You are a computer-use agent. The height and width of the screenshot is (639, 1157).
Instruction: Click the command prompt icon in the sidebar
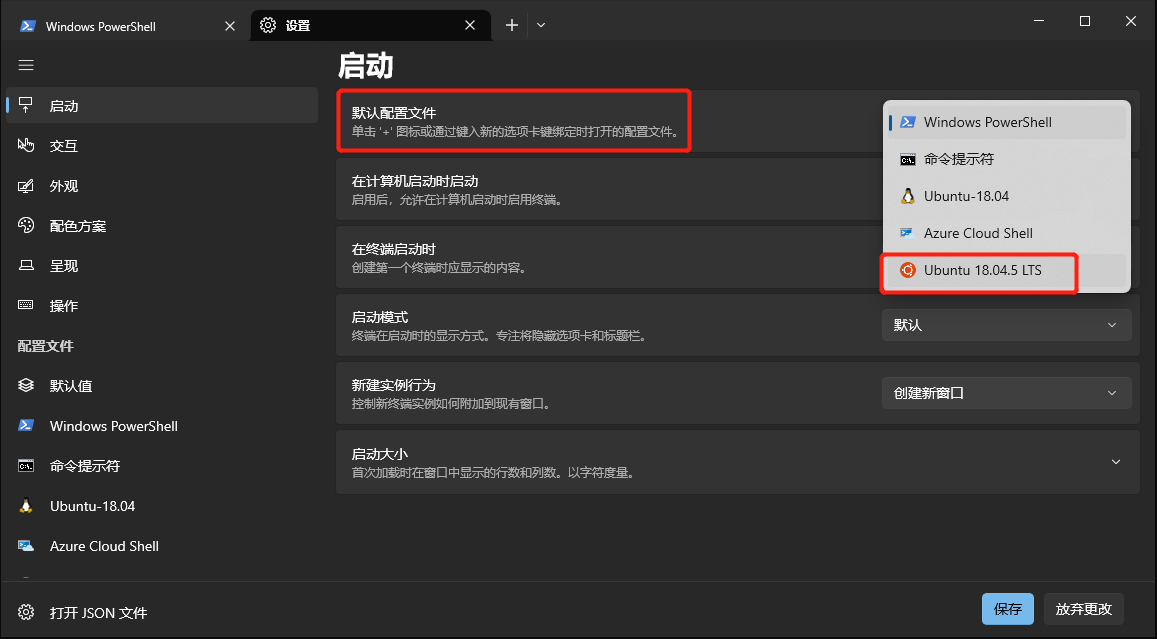[26, 466]
